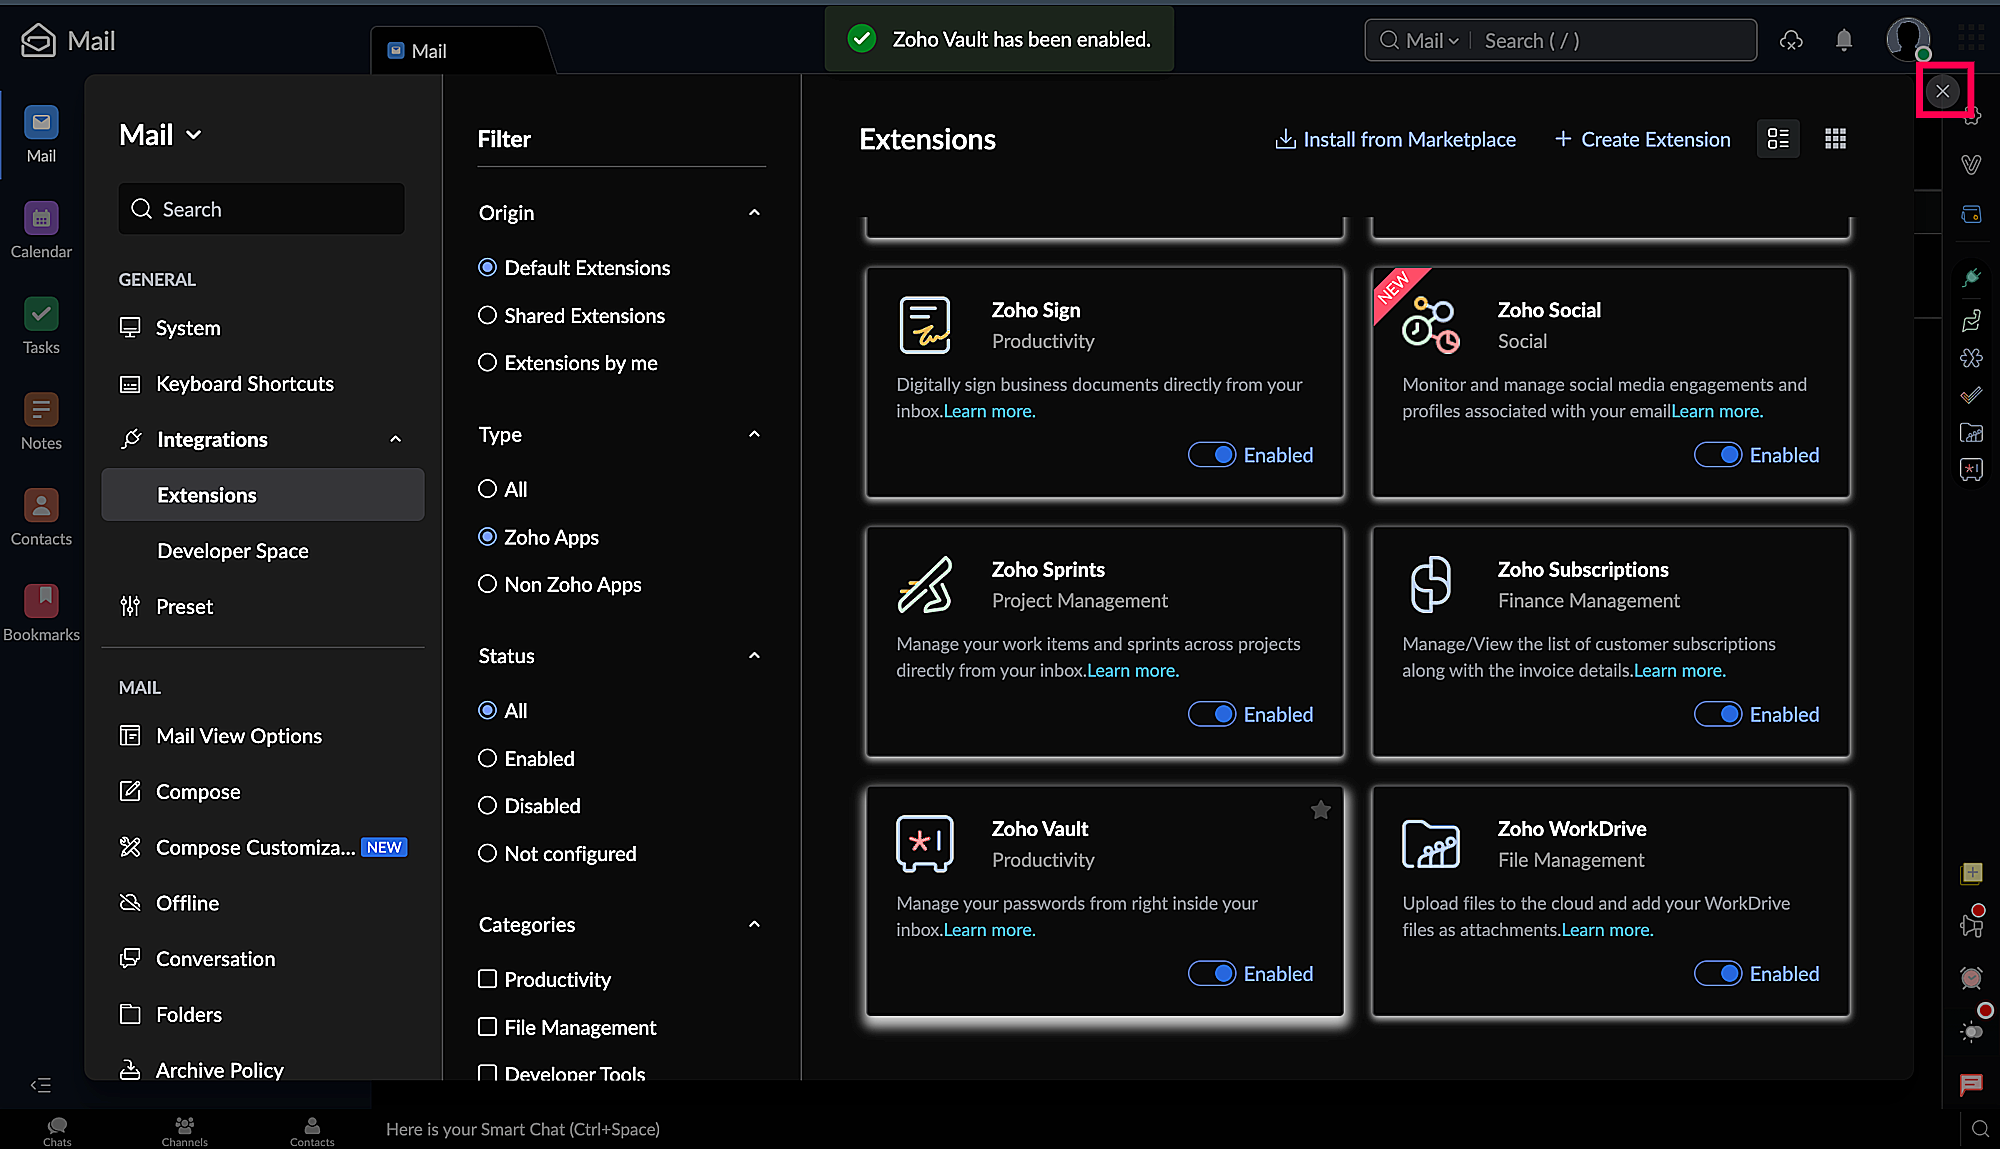Click the settings Search field
2000x1149 pixels.
pos(261,209)
